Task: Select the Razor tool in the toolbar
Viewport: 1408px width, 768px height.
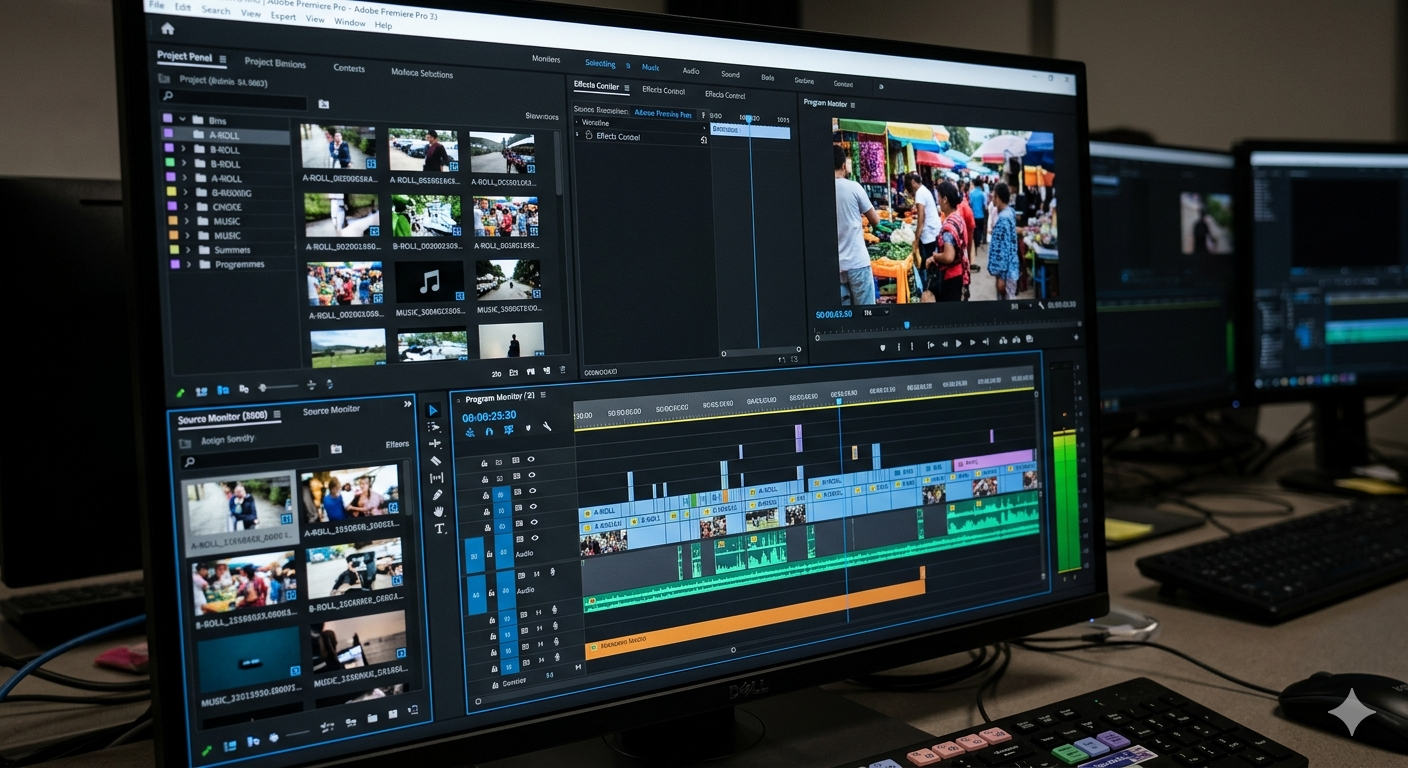Action: [x=435, y=461]
